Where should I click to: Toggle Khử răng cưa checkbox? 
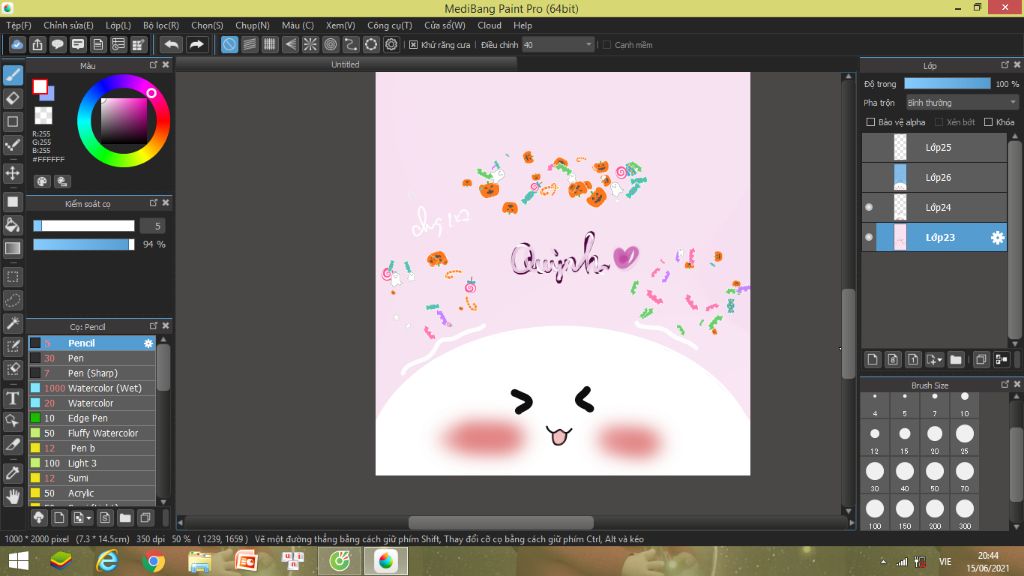point(413,45)
